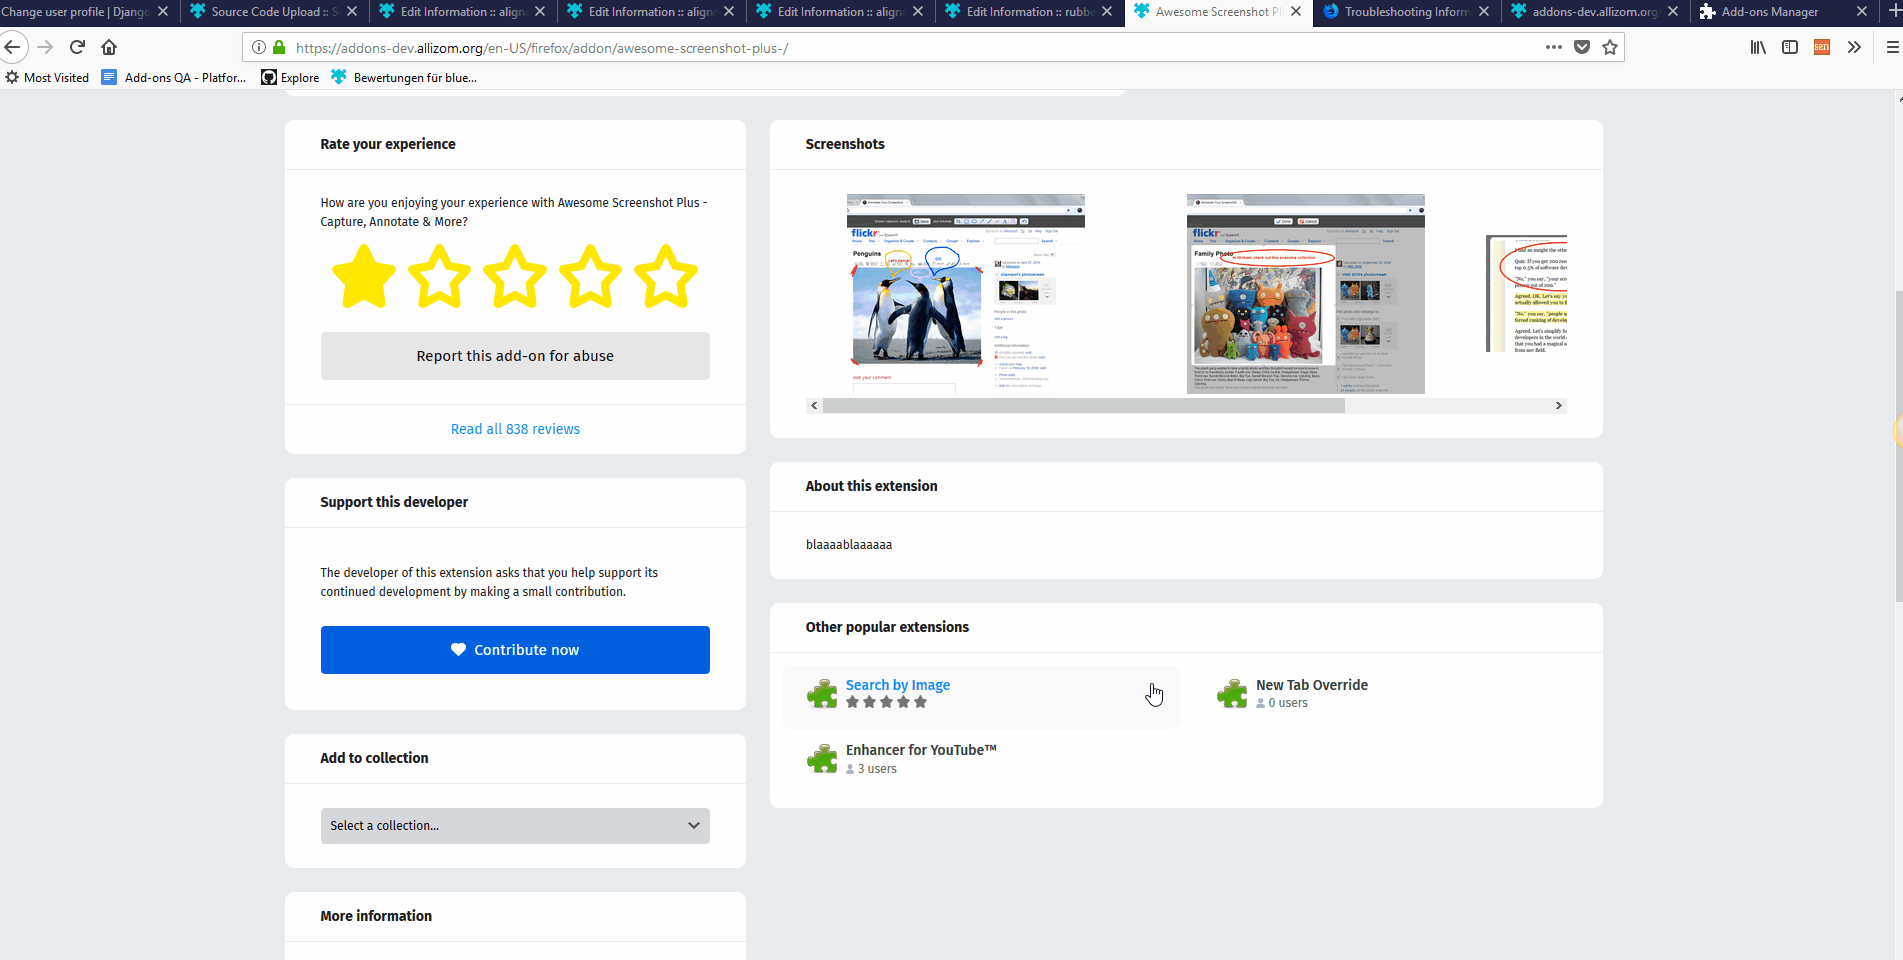Switch to the Add-ons Manager tab
Screen dimensions: 1903x960
click(x=1783, y=12)
